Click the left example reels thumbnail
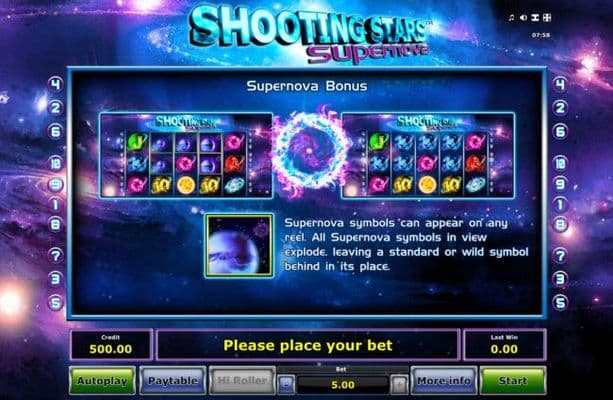The image size is (613, 400). click(x=186, y=156)
